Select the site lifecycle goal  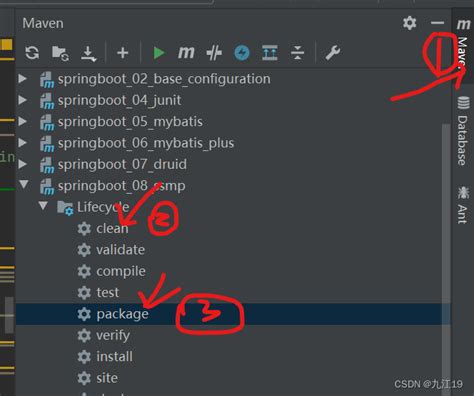point(107,378)
